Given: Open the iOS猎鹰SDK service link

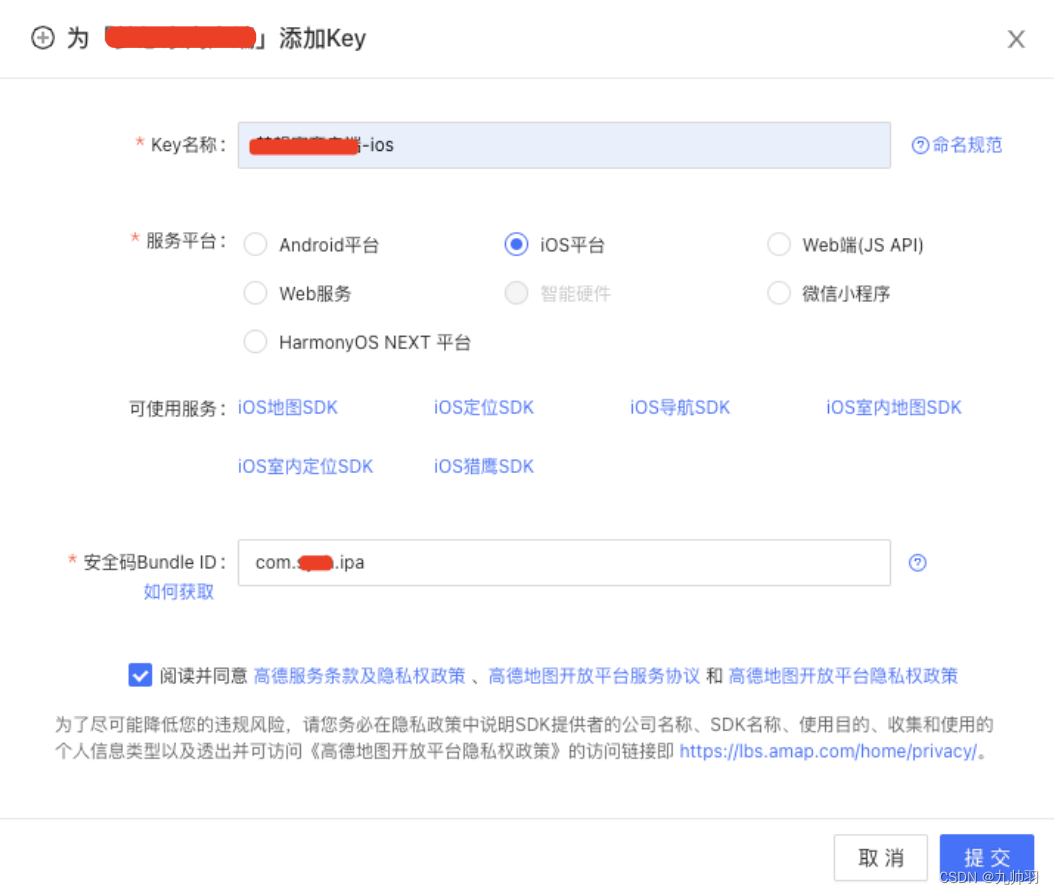Looking at the screenshot, I should coord(483,466).
